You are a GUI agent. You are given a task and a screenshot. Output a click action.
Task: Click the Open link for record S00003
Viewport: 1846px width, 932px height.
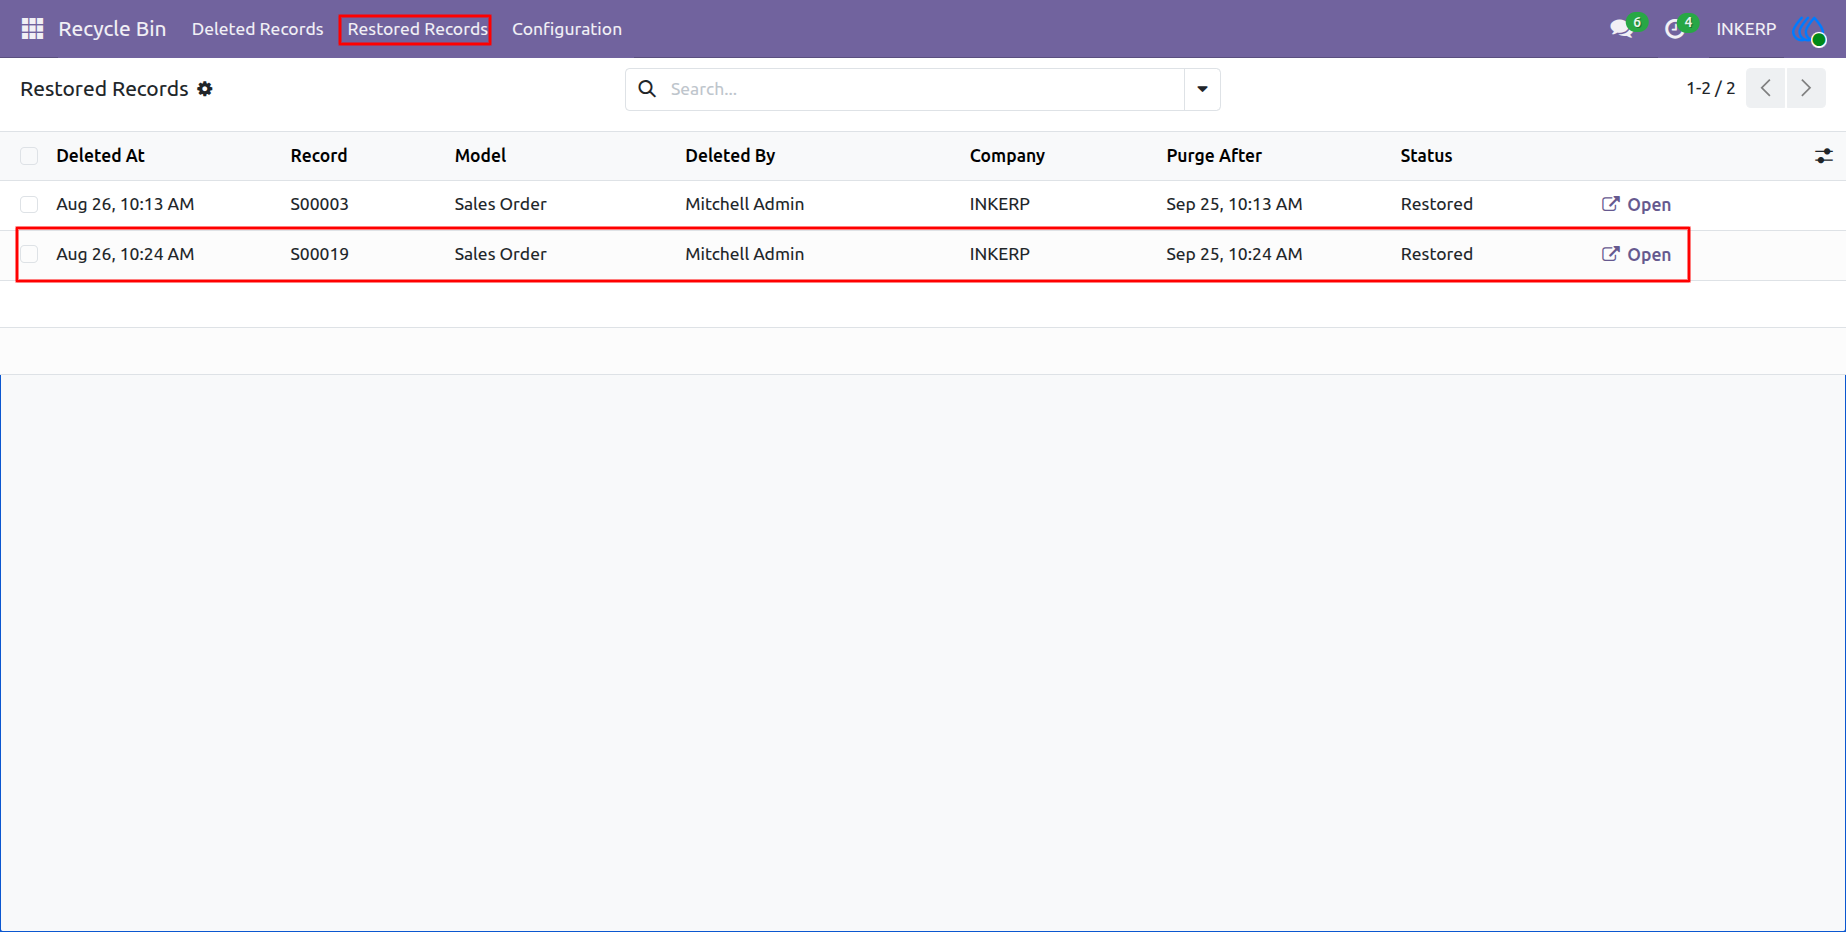1636,204
